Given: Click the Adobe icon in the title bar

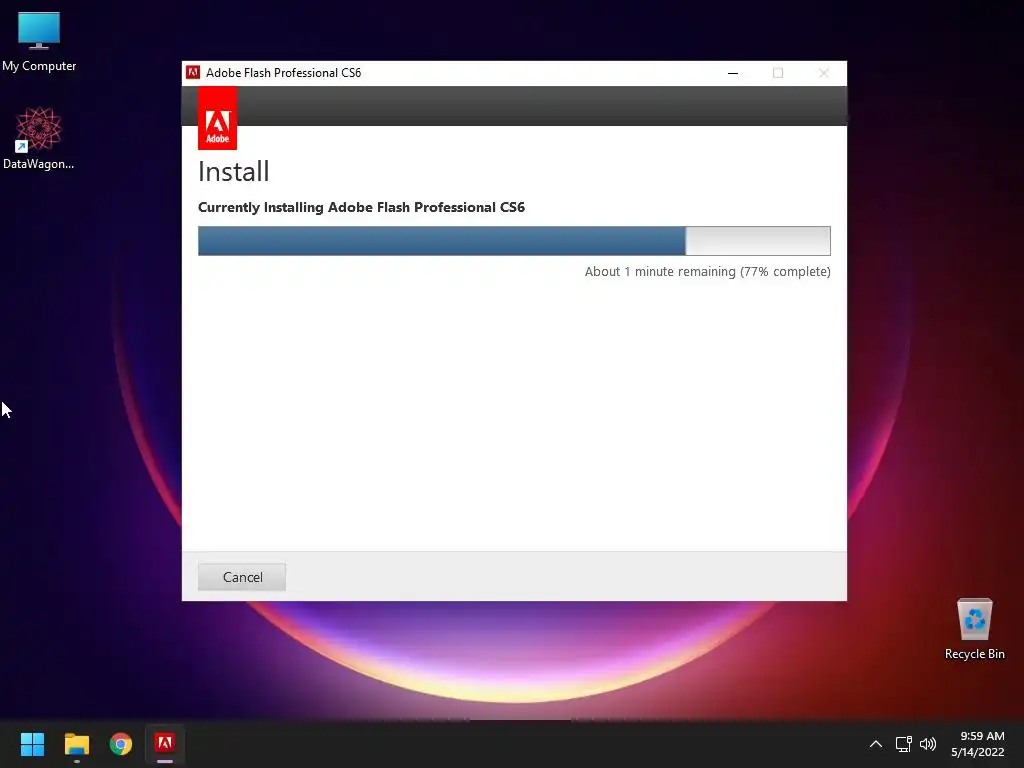Looking at the screenshot, I should click(193, 72).
